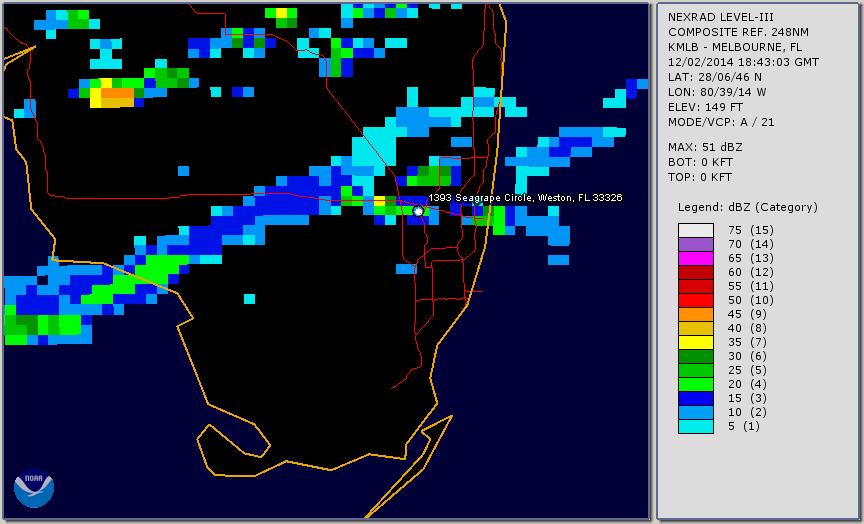Select the 50 dBZ bright red swatch
The width and height of the screenshot is (864, 524).
[x=696, y=300]
